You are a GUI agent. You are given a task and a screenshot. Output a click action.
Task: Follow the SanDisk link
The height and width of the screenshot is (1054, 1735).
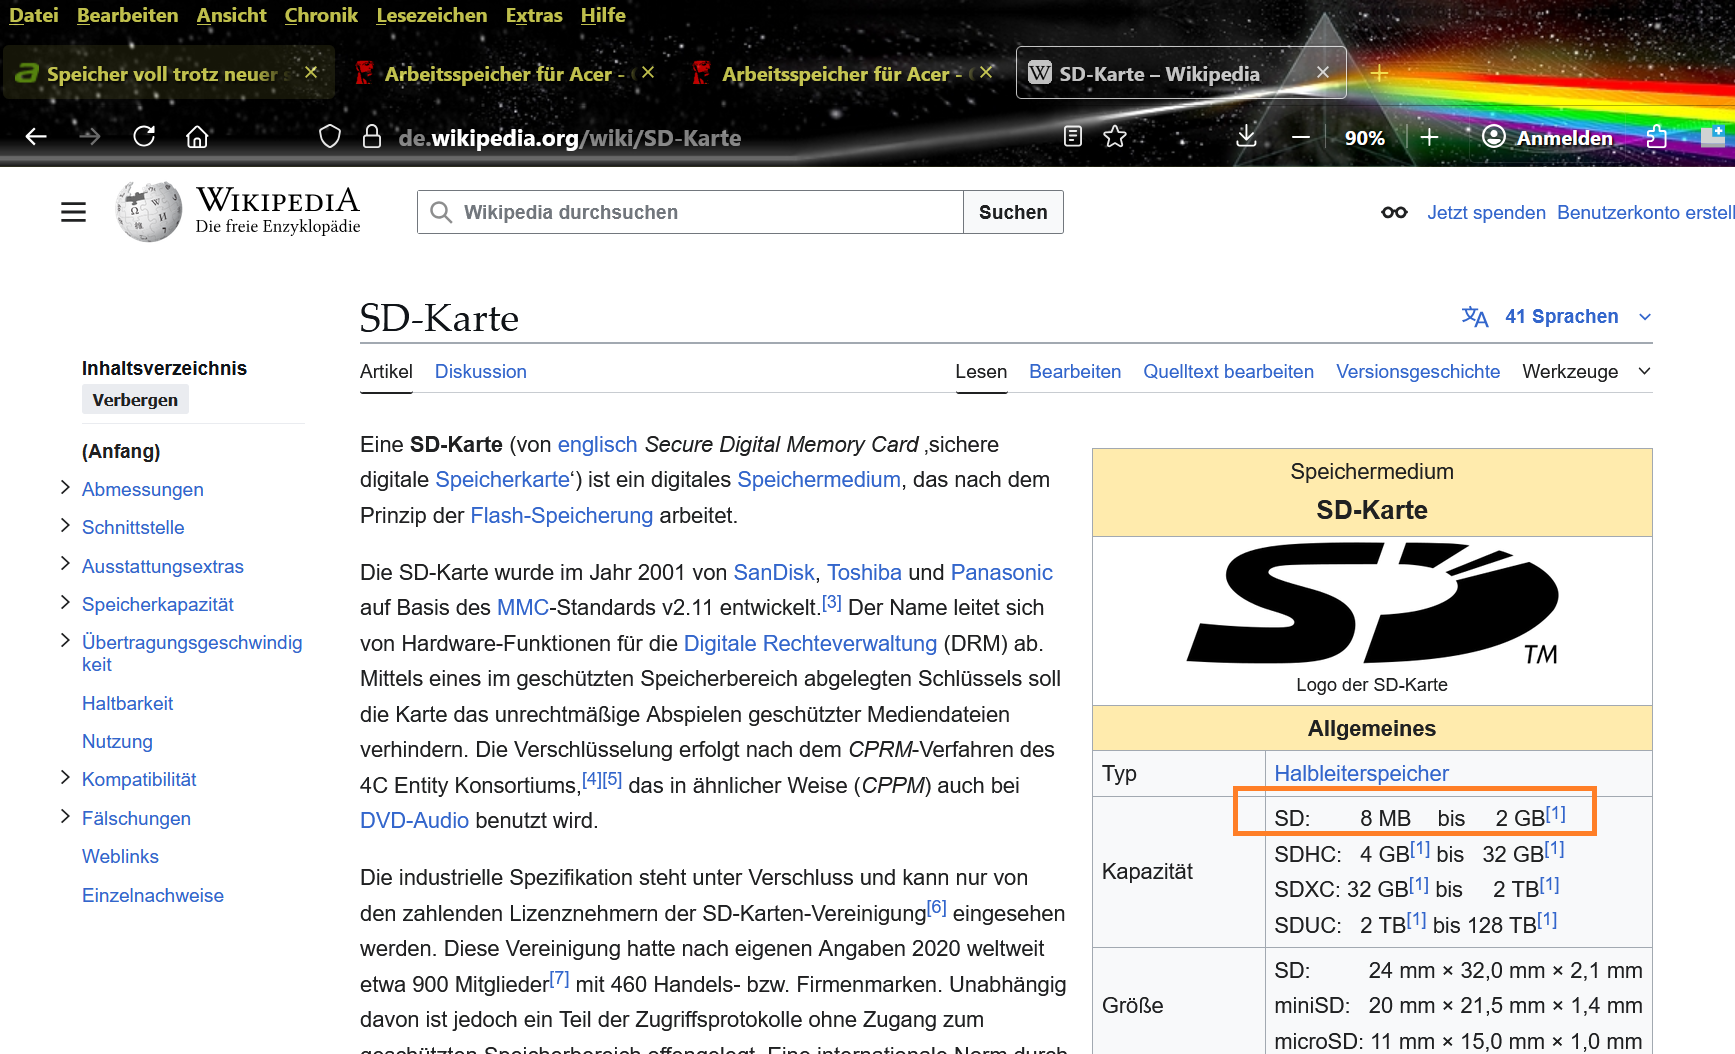click(x=774, y=572)
